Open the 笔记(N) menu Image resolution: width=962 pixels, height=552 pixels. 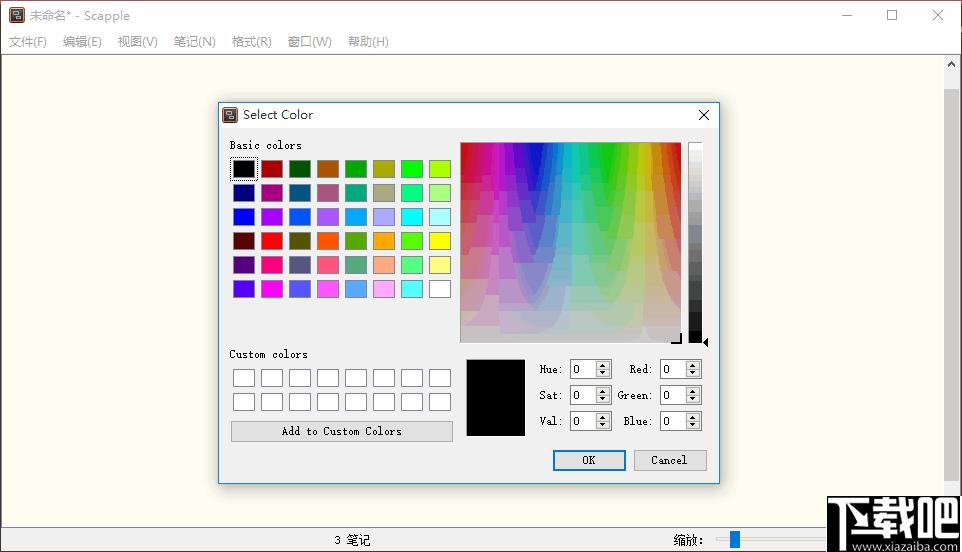pyautogui.click(x=194, y=42)
